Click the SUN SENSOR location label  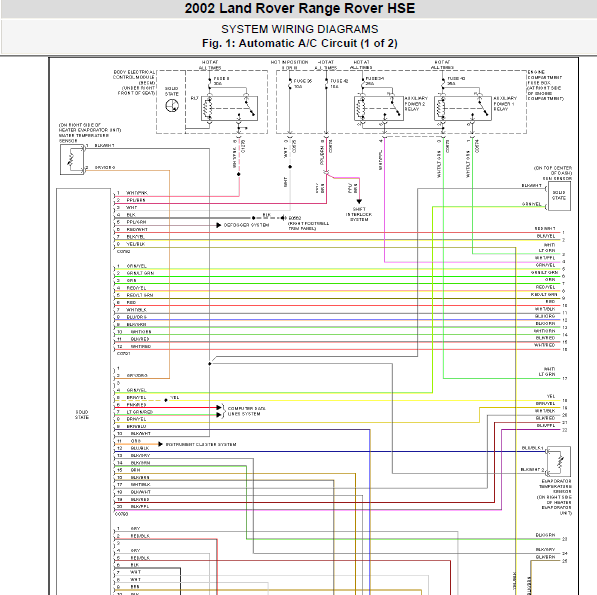[553, 173]
